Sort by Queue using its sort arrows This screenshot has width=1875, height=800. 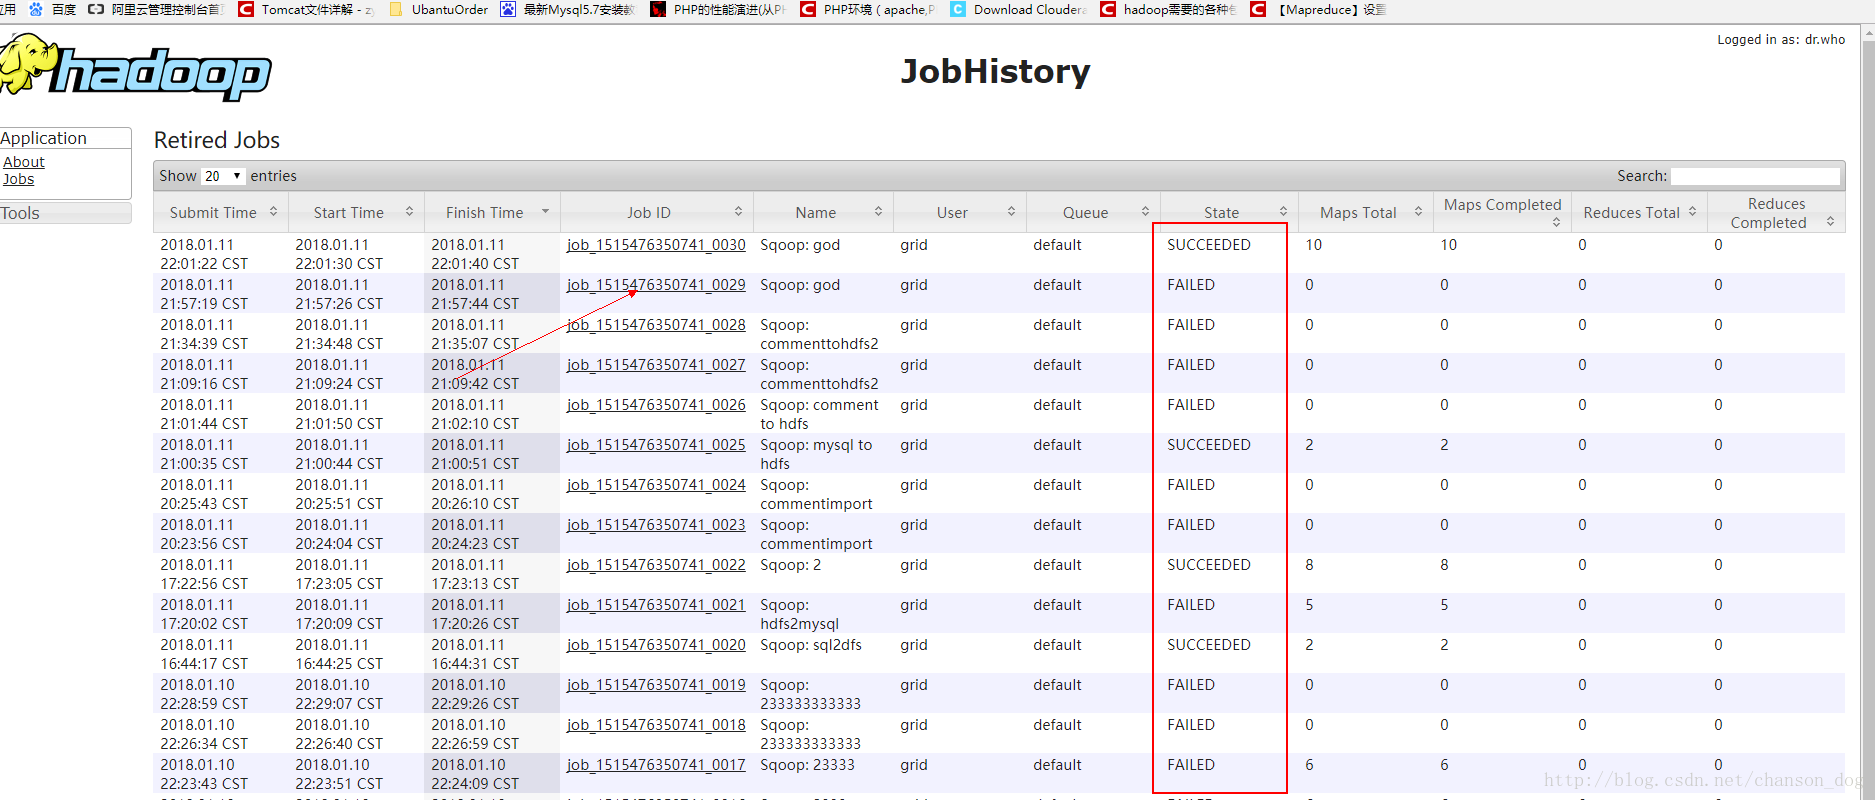point(1145,212)
